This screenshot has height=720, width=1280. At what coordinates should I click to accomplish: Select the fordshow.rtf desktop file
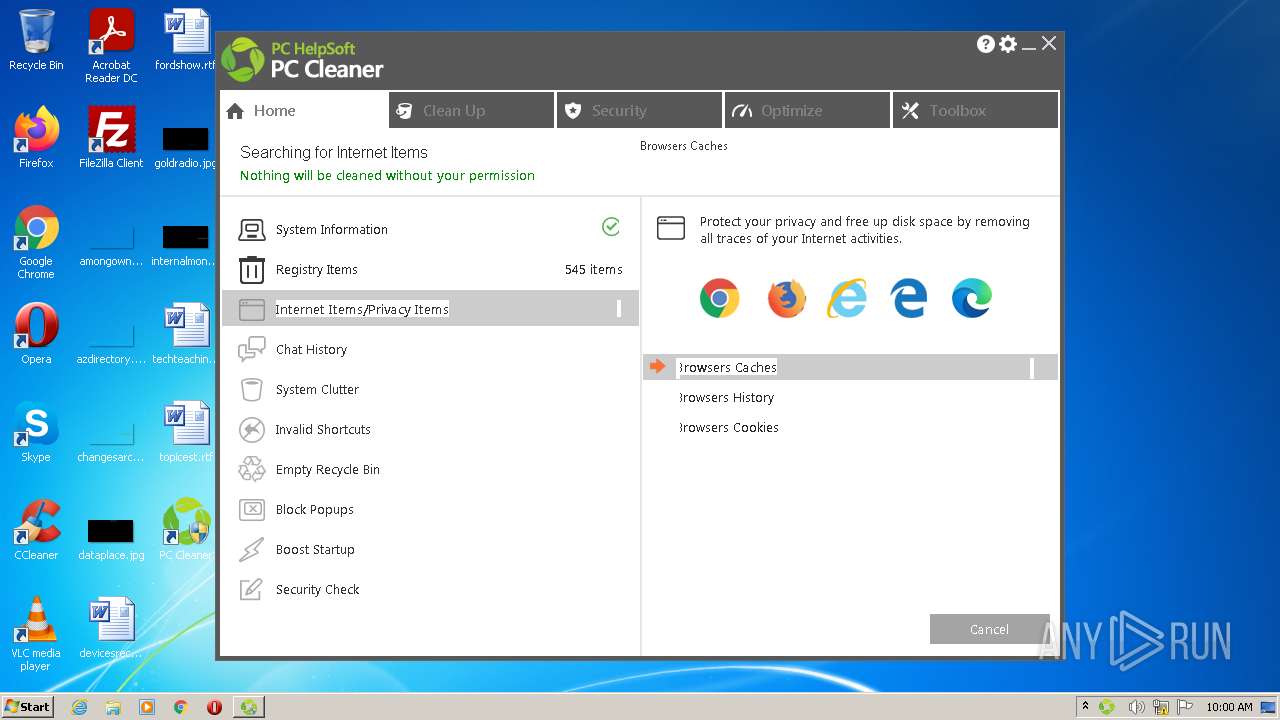point(186,41)
